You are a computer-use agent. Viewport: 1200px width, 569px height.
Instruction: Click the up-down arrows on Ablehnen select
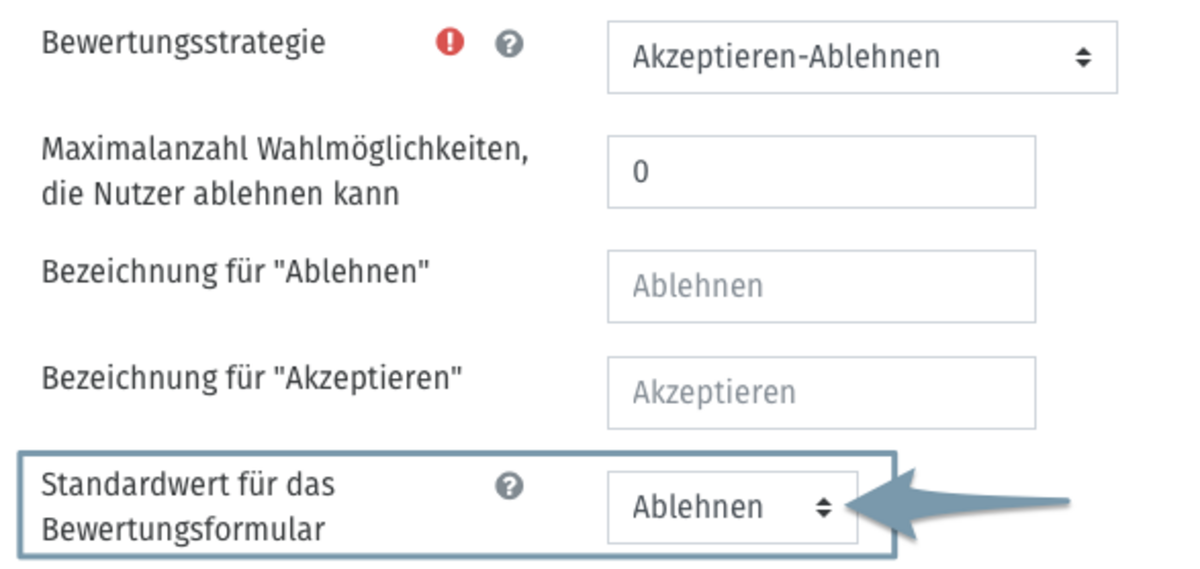[x=823, y=508]
